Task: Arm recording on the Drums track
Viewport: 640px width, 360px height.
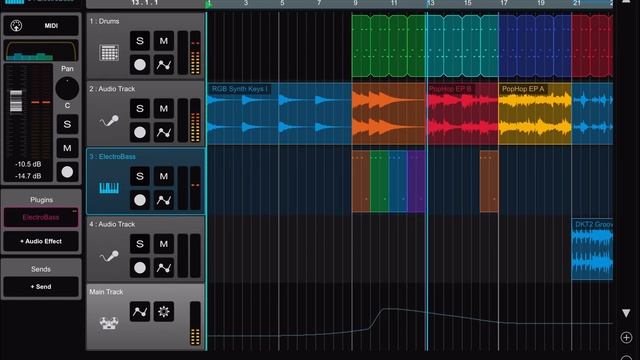Action: click(x=140, y=64)
